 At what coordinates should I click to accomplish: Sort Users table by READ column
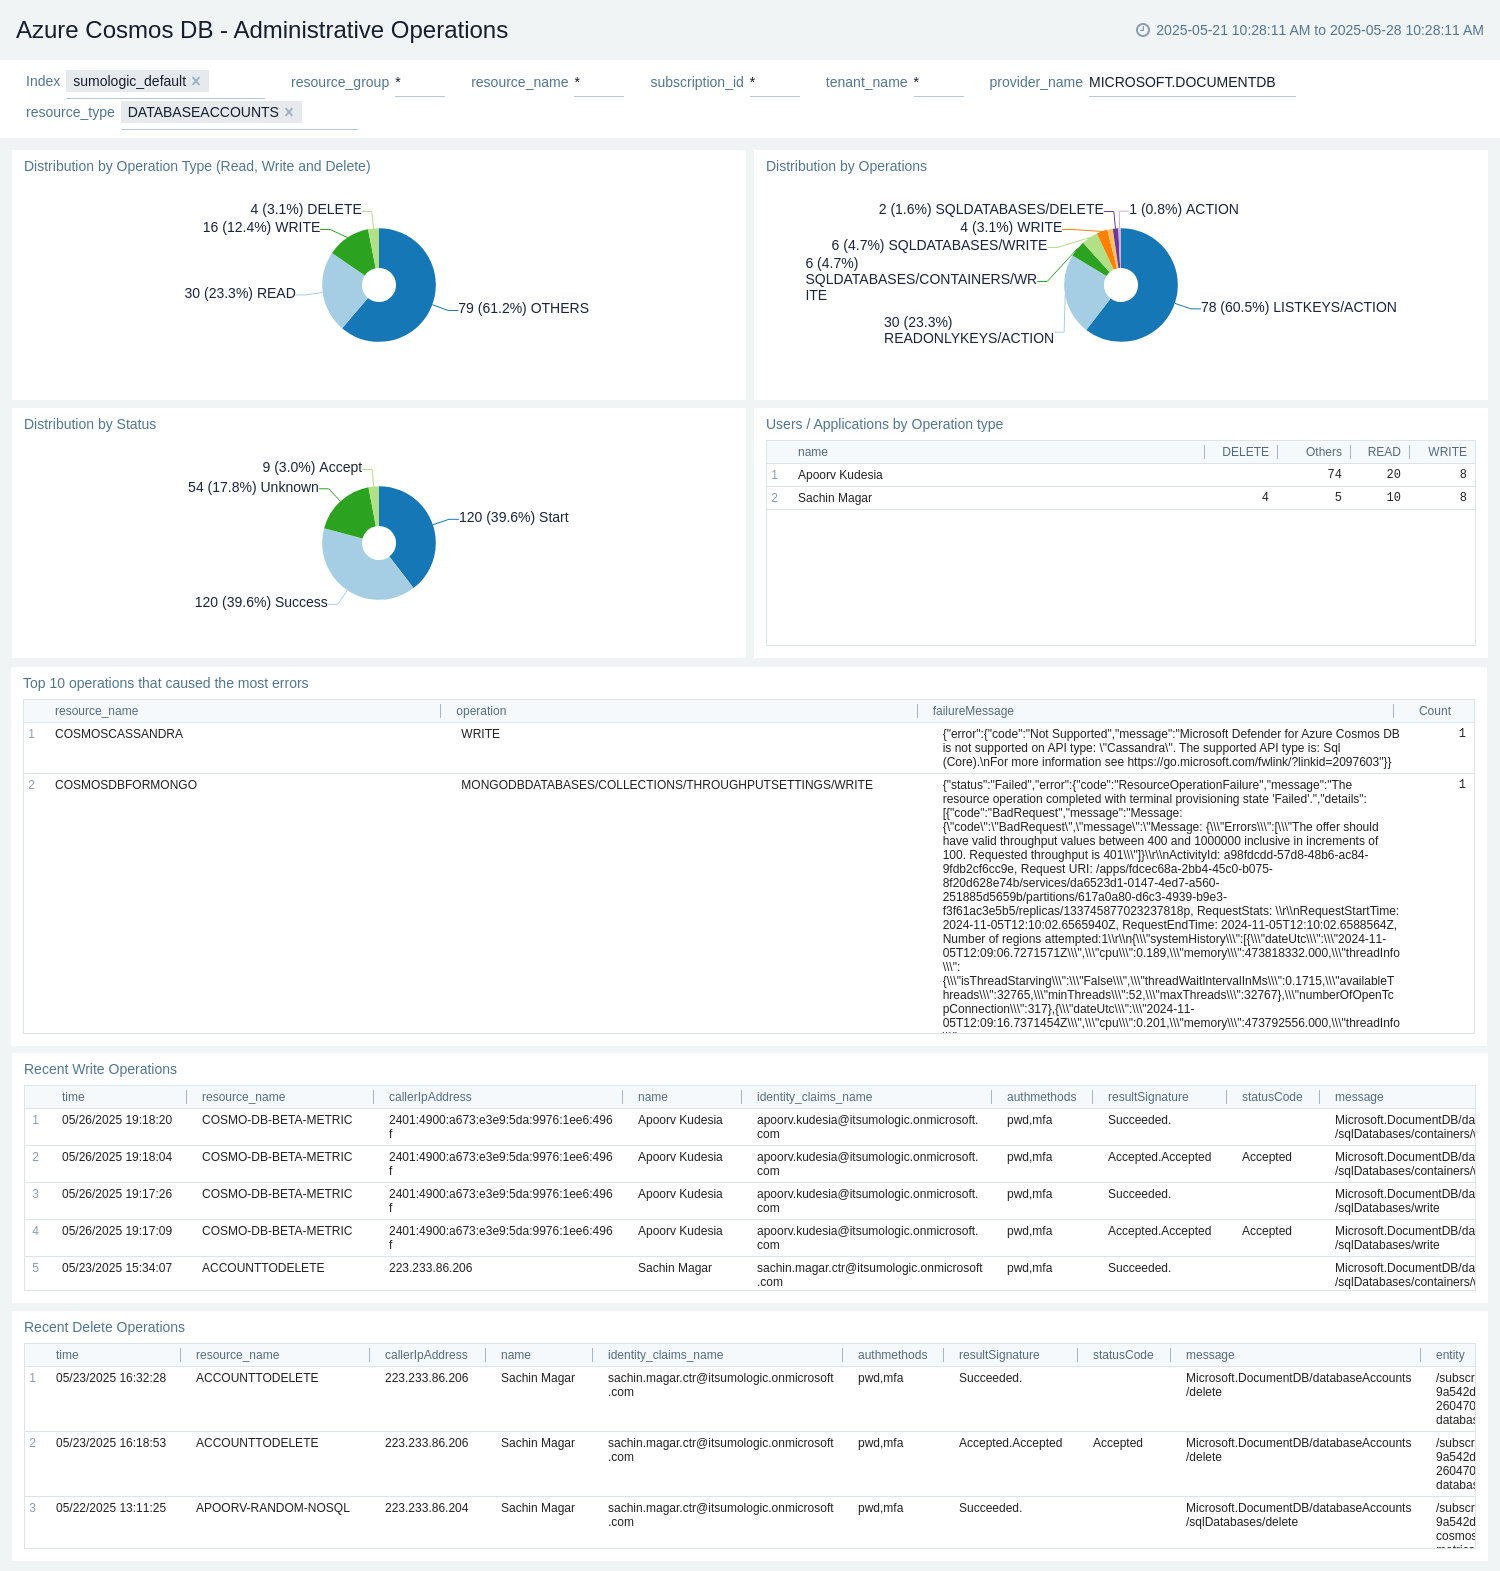point(1384,452)
